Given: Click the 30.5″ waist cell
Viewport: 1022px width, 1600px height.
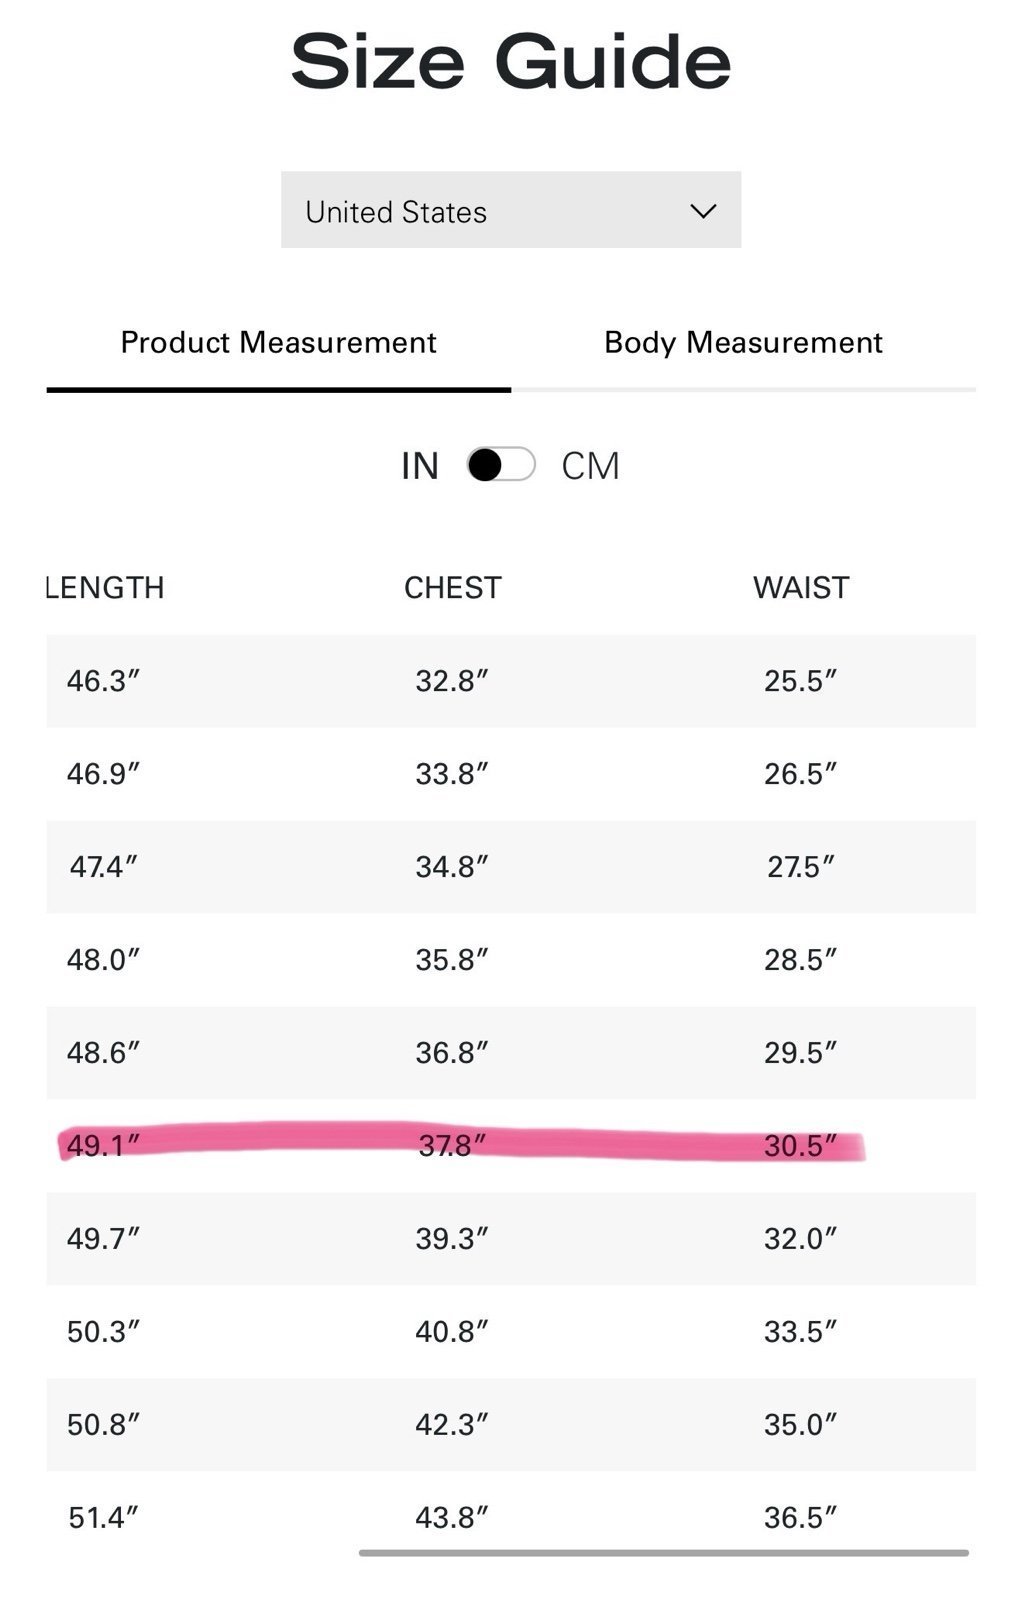Looking at the screenshot, I should tap(800, 1145).
